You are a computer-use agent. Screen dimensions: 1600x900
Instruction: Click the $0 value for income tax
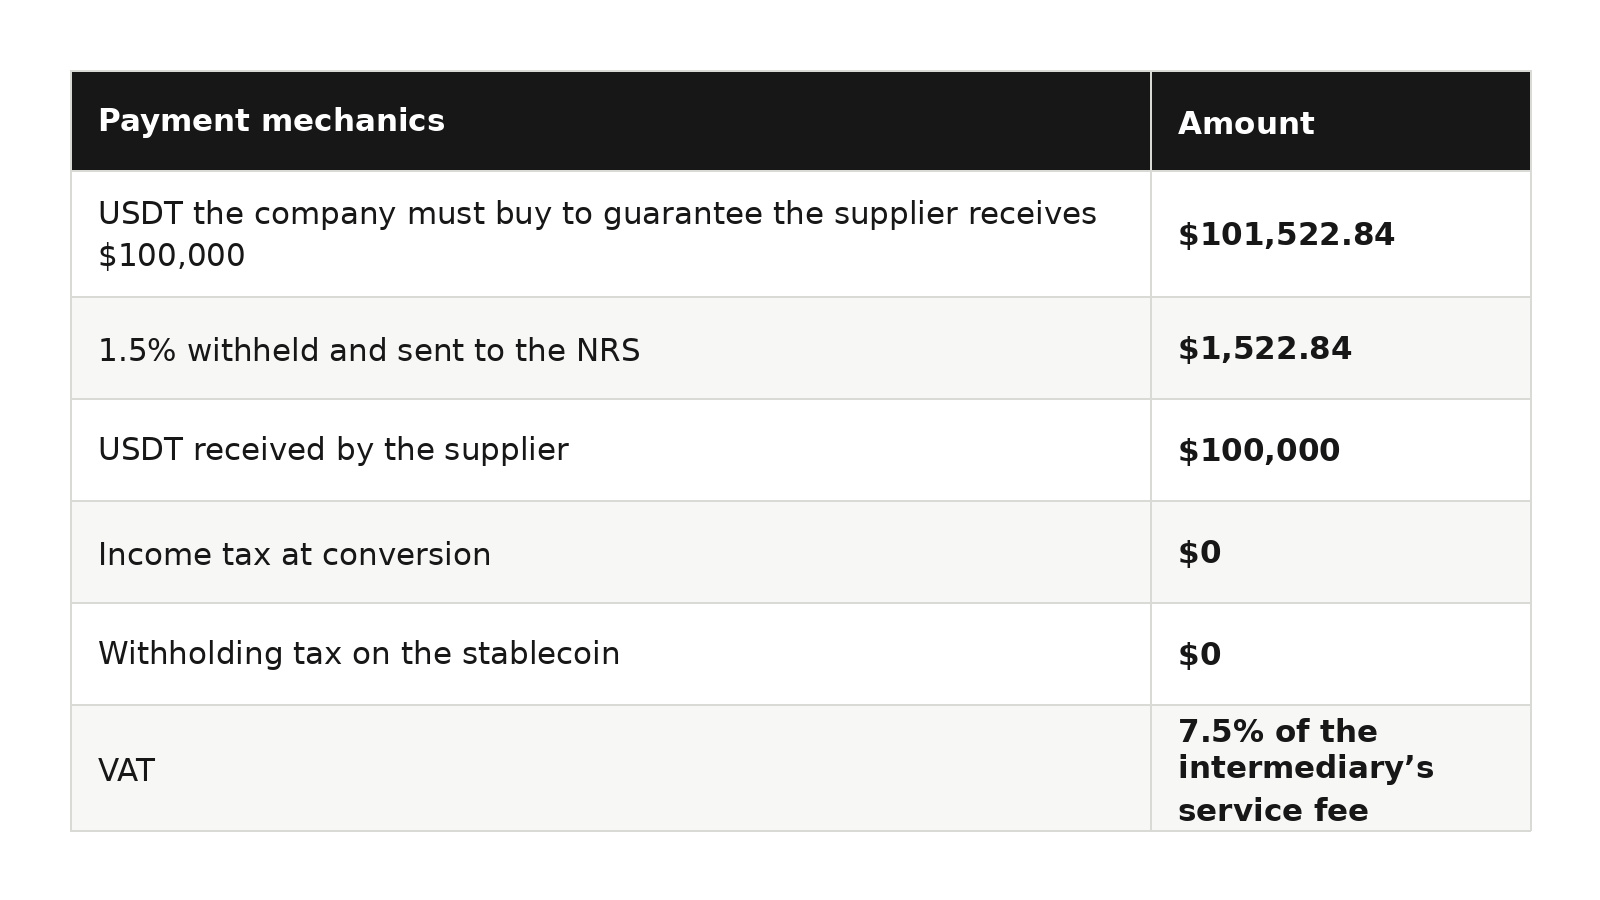1199,553
